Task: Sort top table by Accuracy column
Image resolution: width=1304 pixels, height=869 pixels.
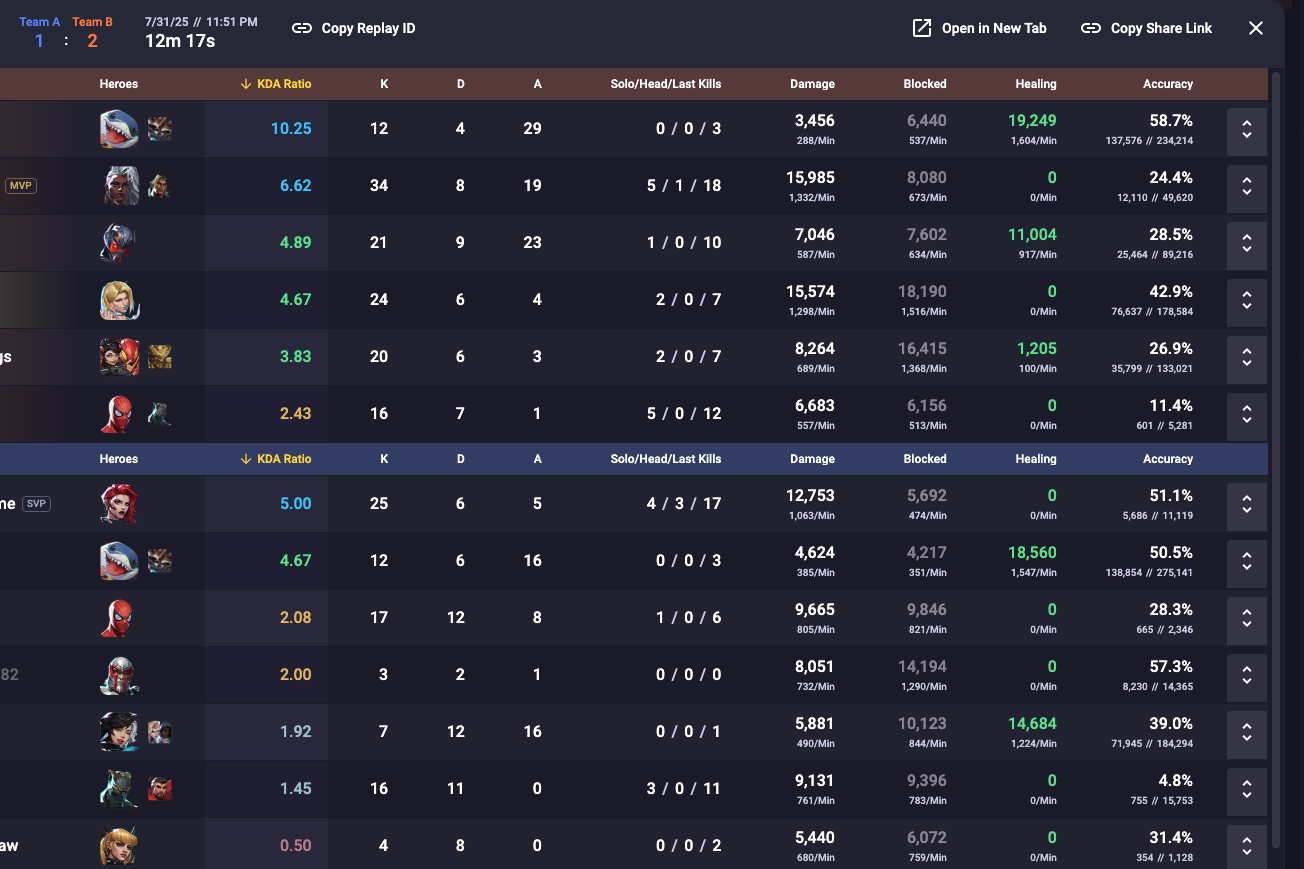Action: (x=1168, y=84)
